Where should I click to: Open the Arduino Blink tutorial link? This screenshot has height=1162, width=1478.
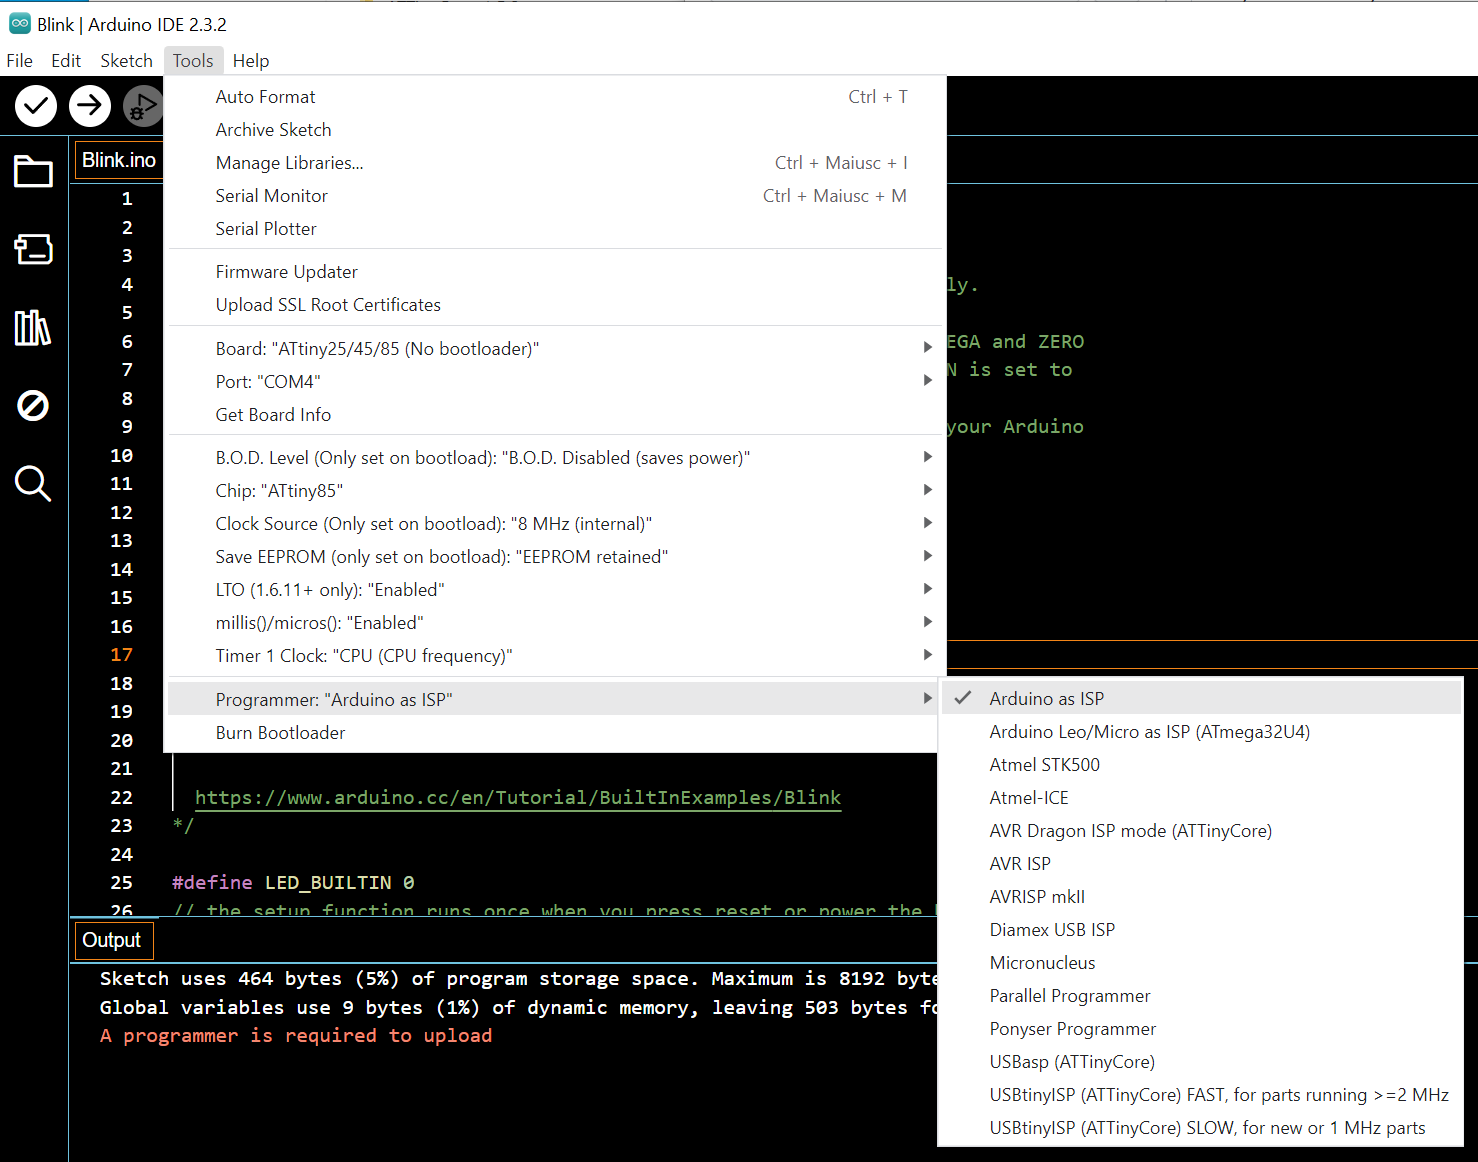517,797
